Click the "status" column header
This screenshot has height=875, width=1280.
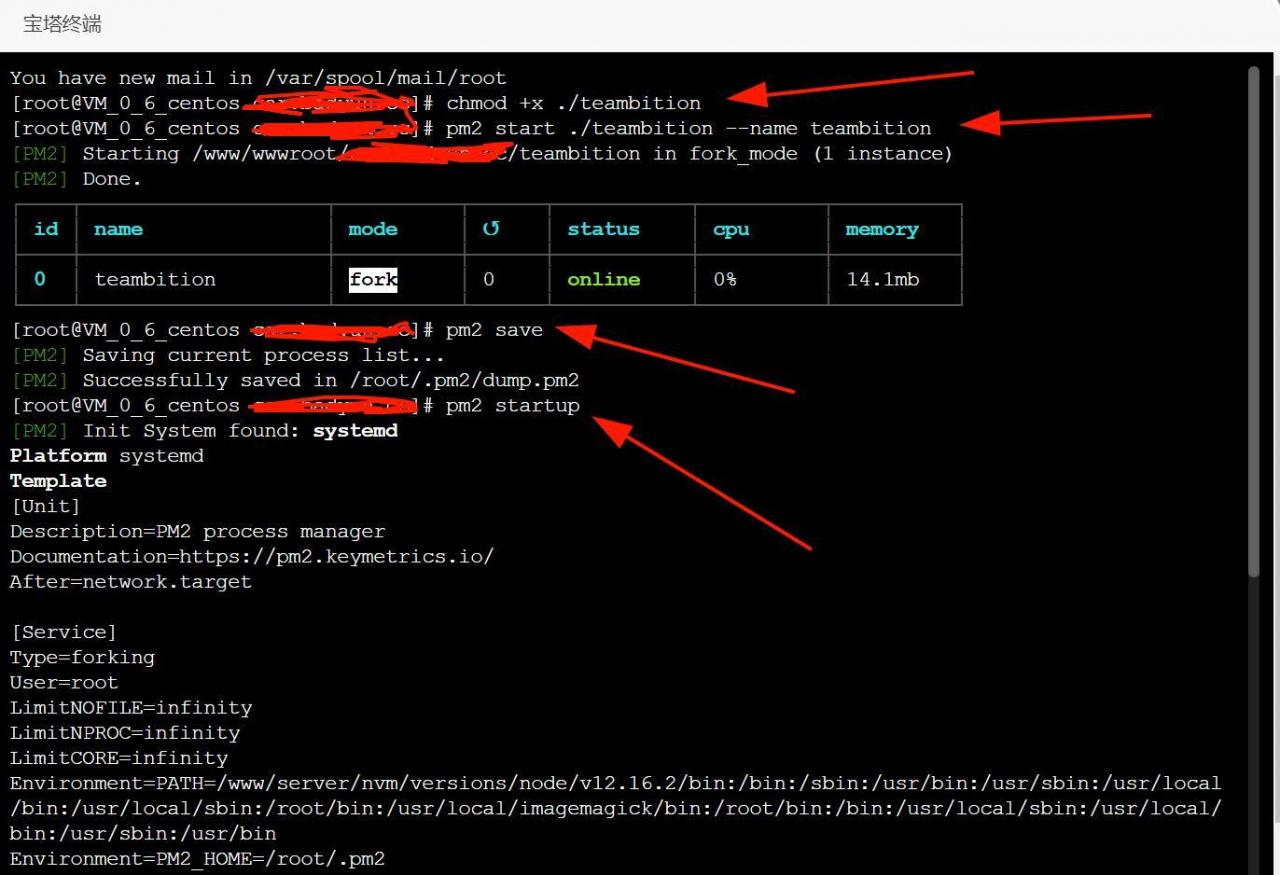603,229
